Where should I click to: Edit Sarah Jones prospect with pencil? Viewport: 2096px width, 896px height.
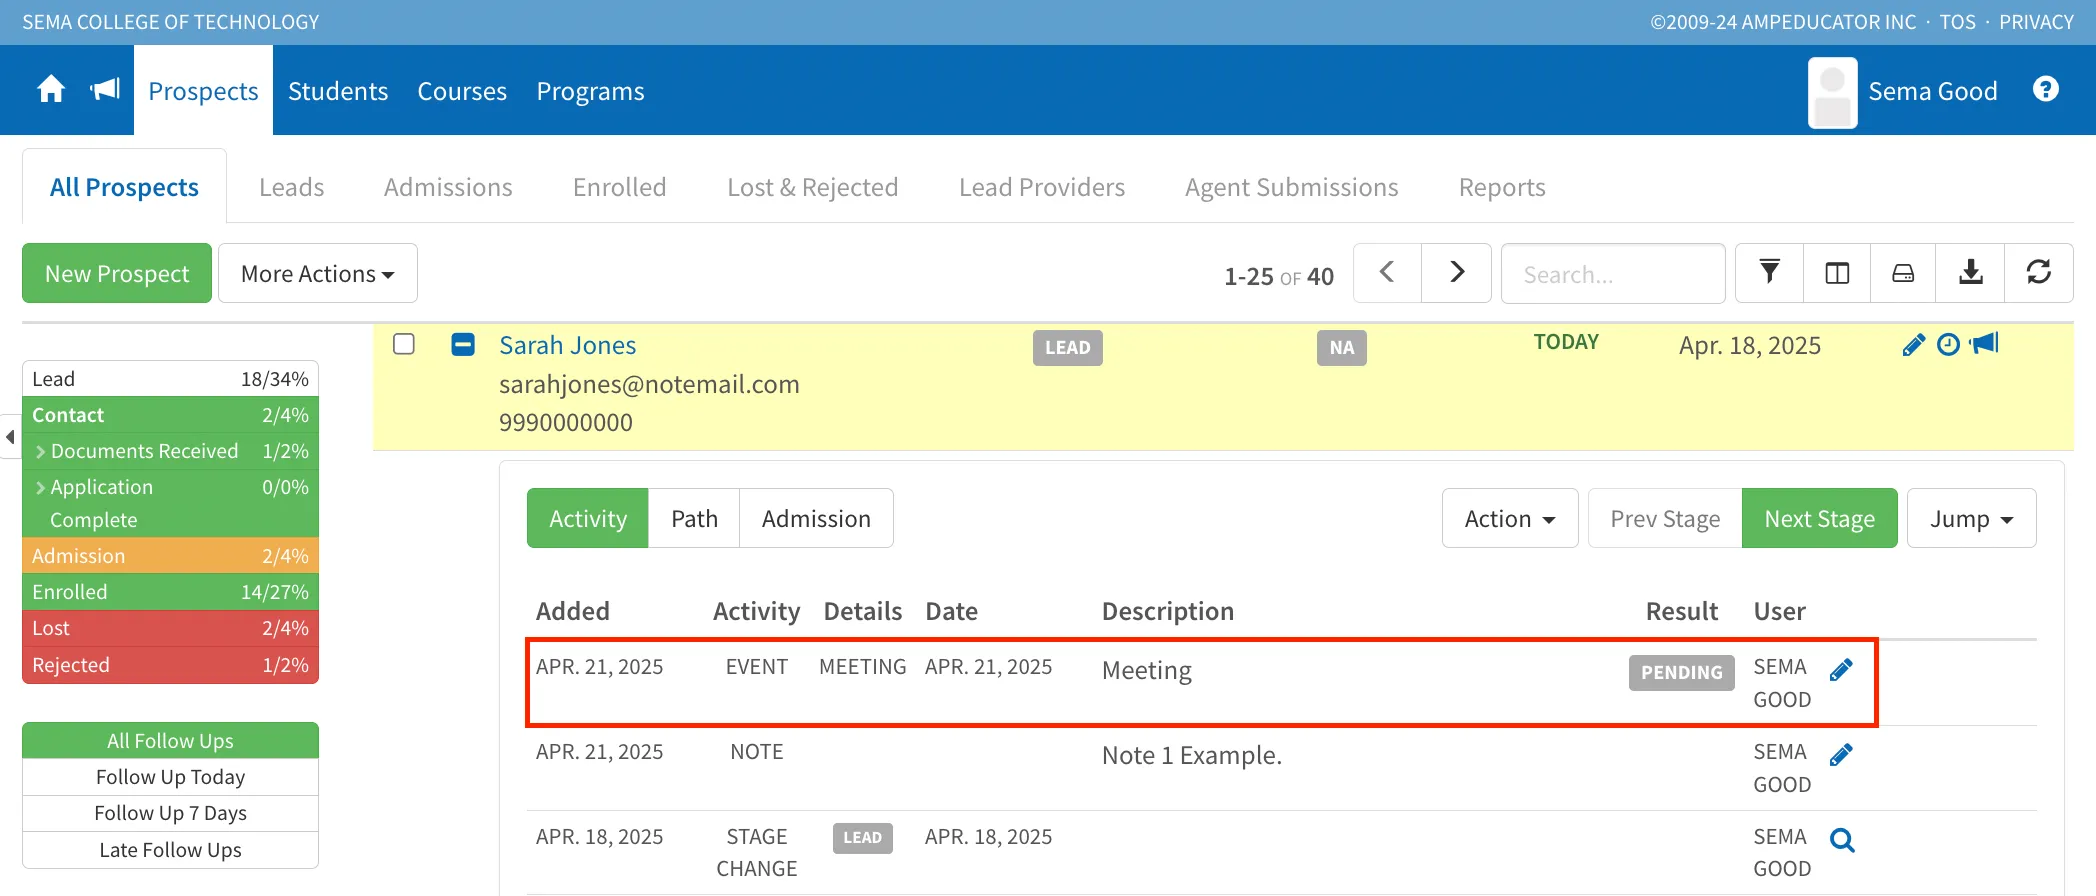[x=1913, y=345]
